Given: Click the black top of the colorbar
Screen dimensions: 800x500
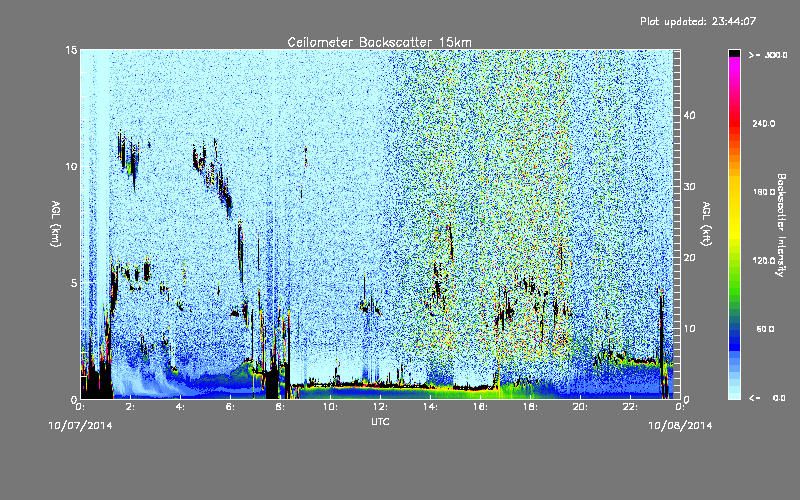Looking at the screenshot, I should [734, 53].
